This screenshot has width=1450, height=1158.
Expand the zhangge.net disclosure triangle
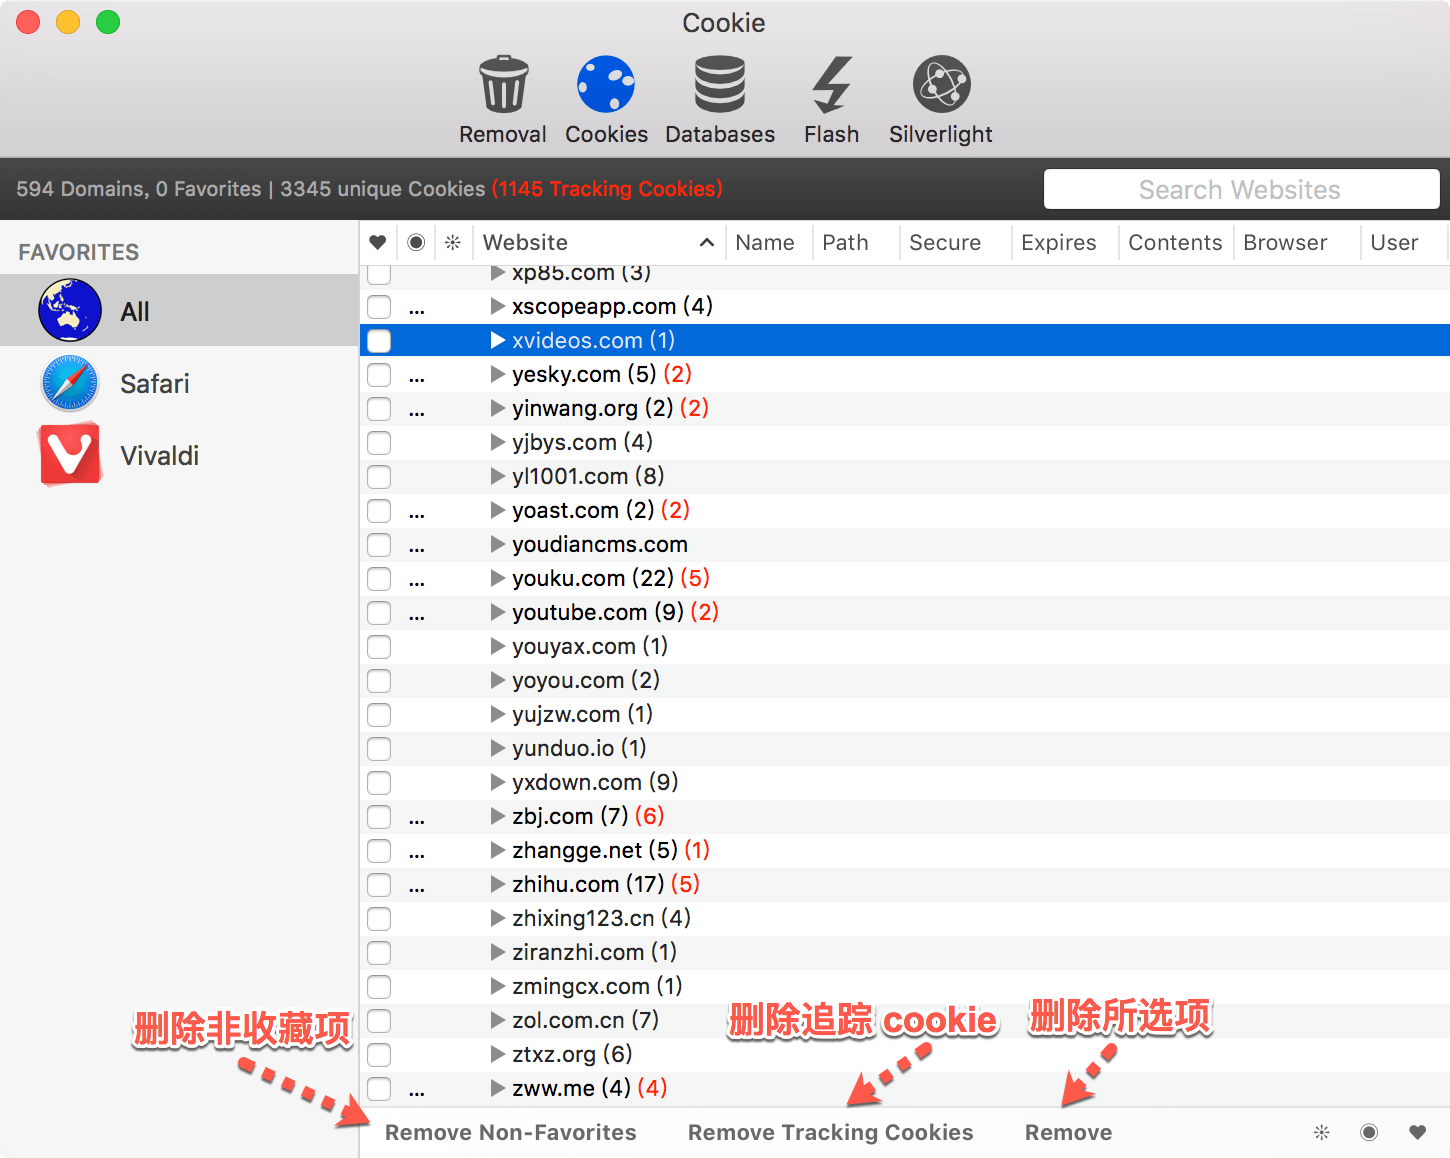[x=498, y=850]
